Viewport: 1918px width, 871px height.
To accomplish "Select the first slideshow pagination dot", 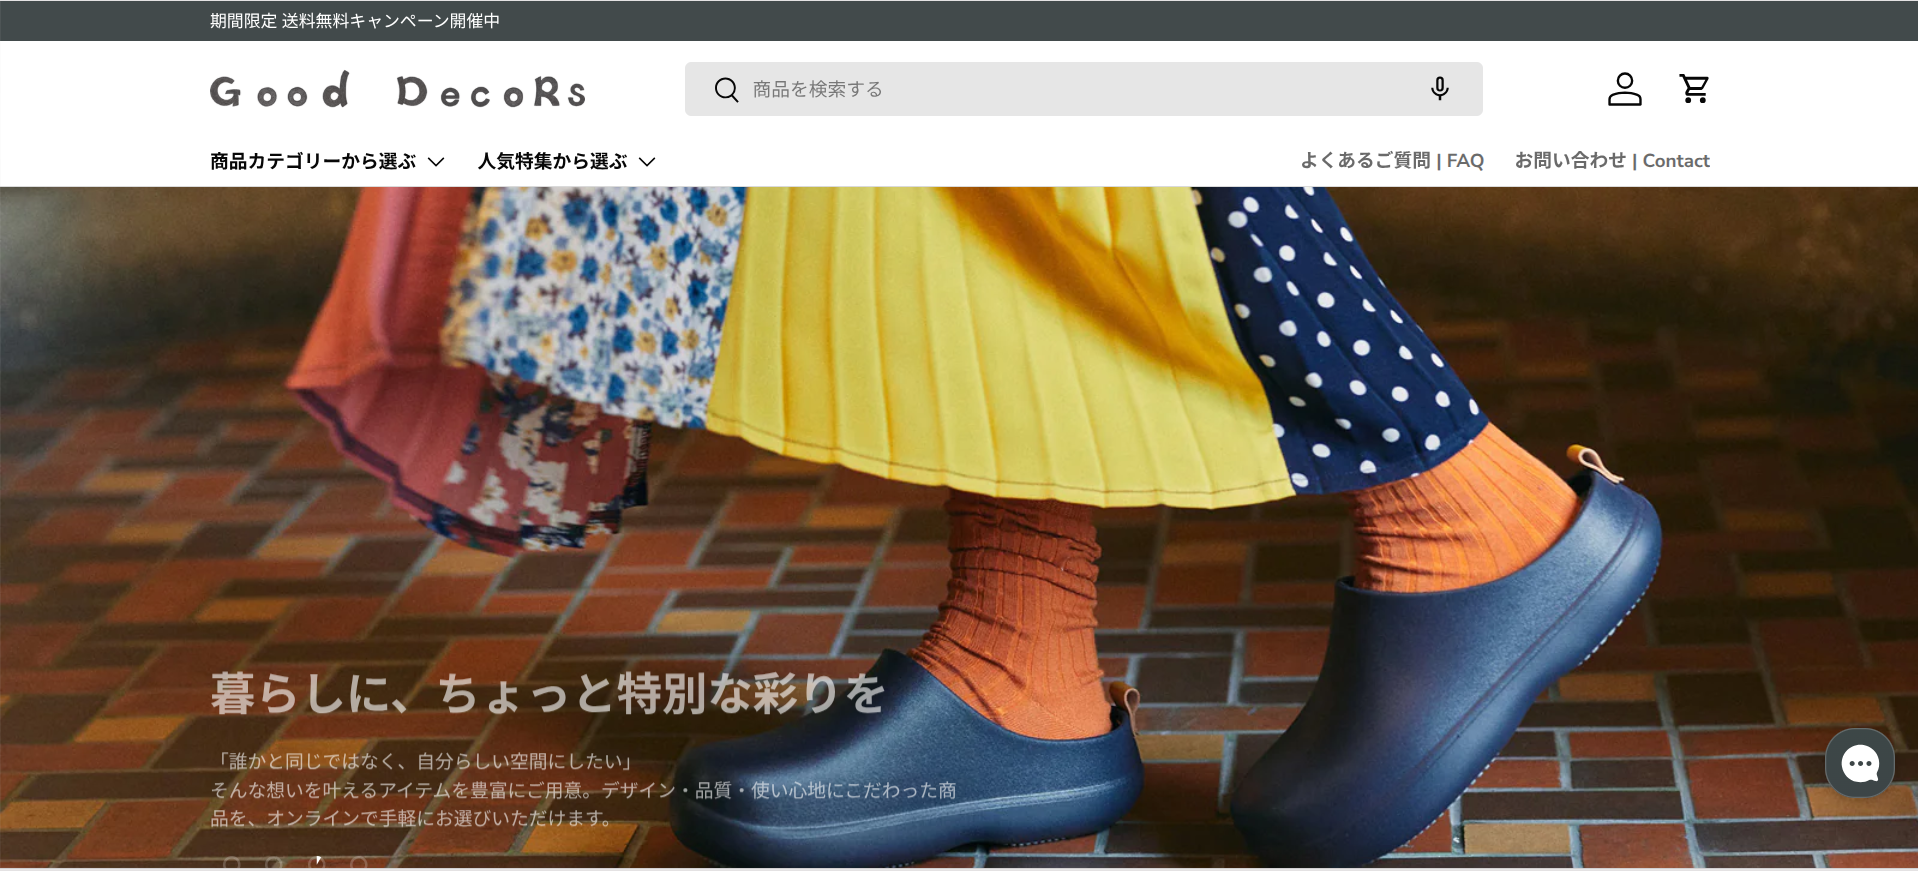I will coord(232,862).
